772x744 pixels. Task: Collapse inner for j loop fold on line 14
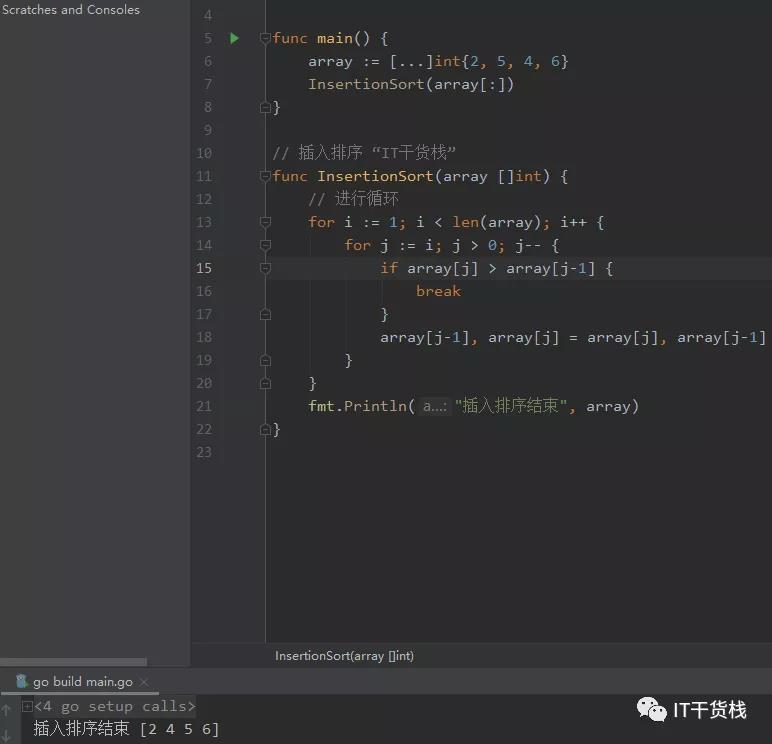tap(265, 245)
